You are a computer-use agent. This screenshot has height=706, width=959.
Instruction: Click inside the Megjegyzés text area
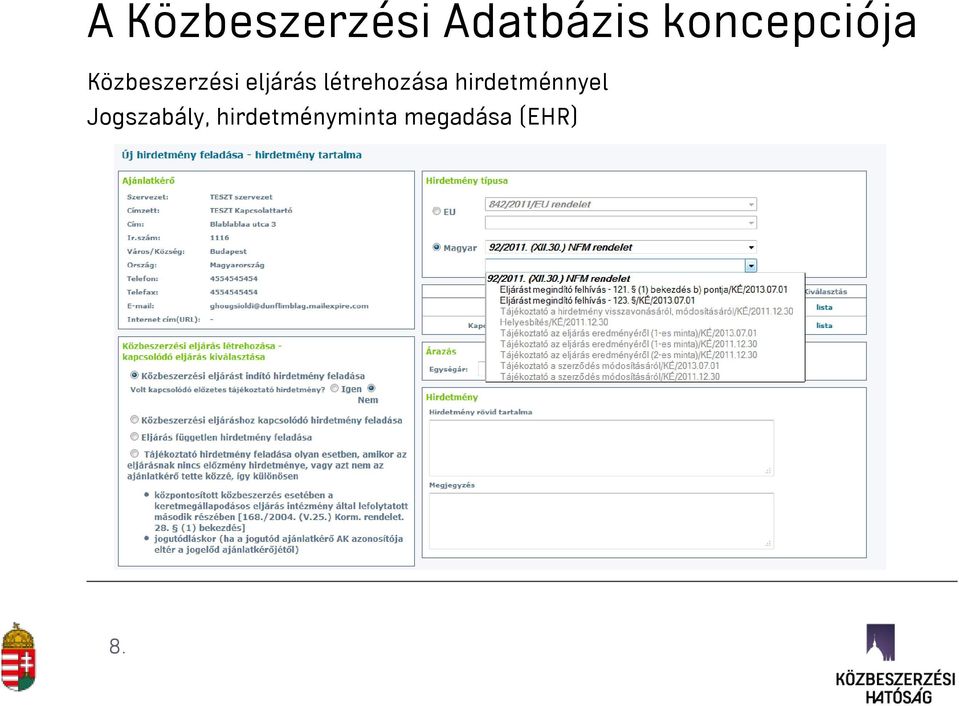tap(601, 520)
